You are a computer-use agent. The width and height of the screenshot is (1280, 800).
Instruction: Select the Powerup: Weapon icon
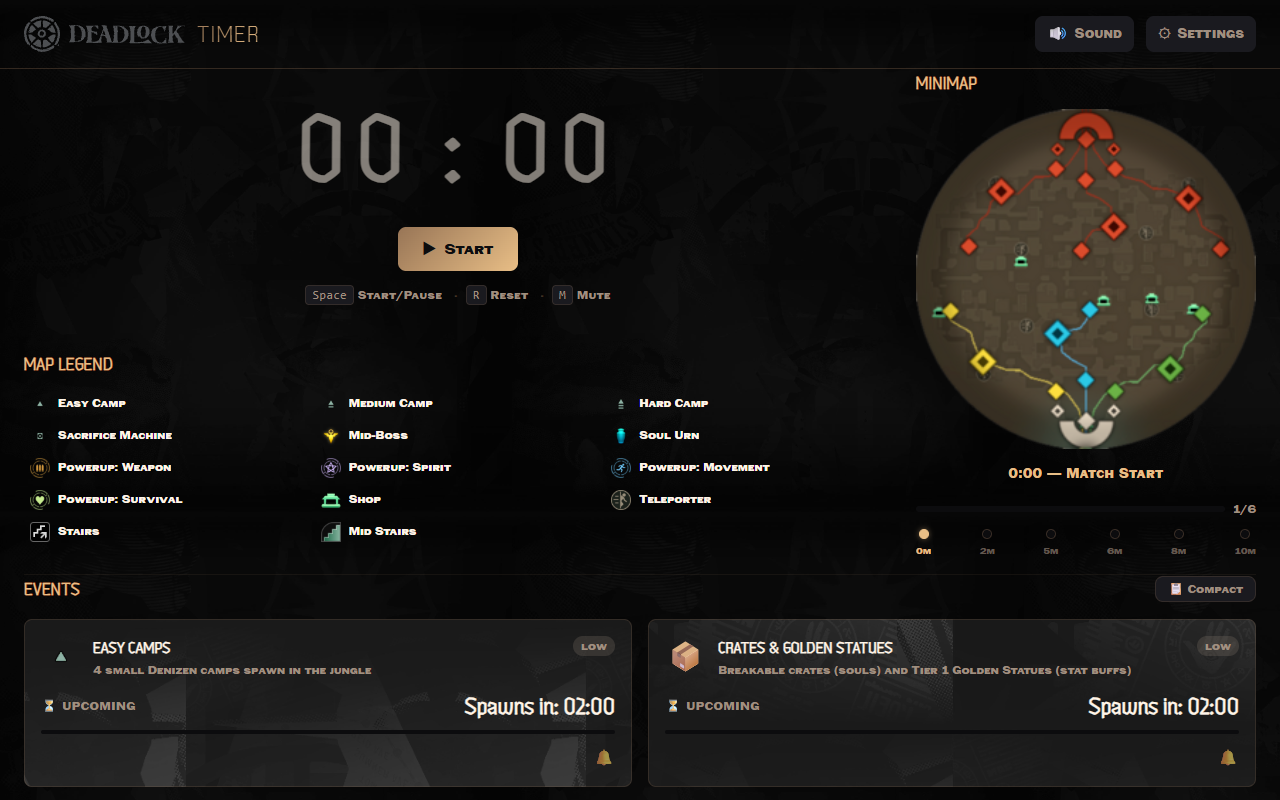point(38,467)
